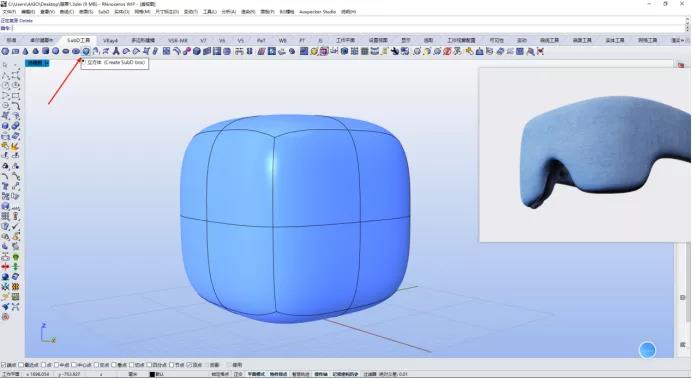This screenshot has height=379, width=692.
Task: Switch to the VSR-MR toolbar tab
Action: pos(178,40)
